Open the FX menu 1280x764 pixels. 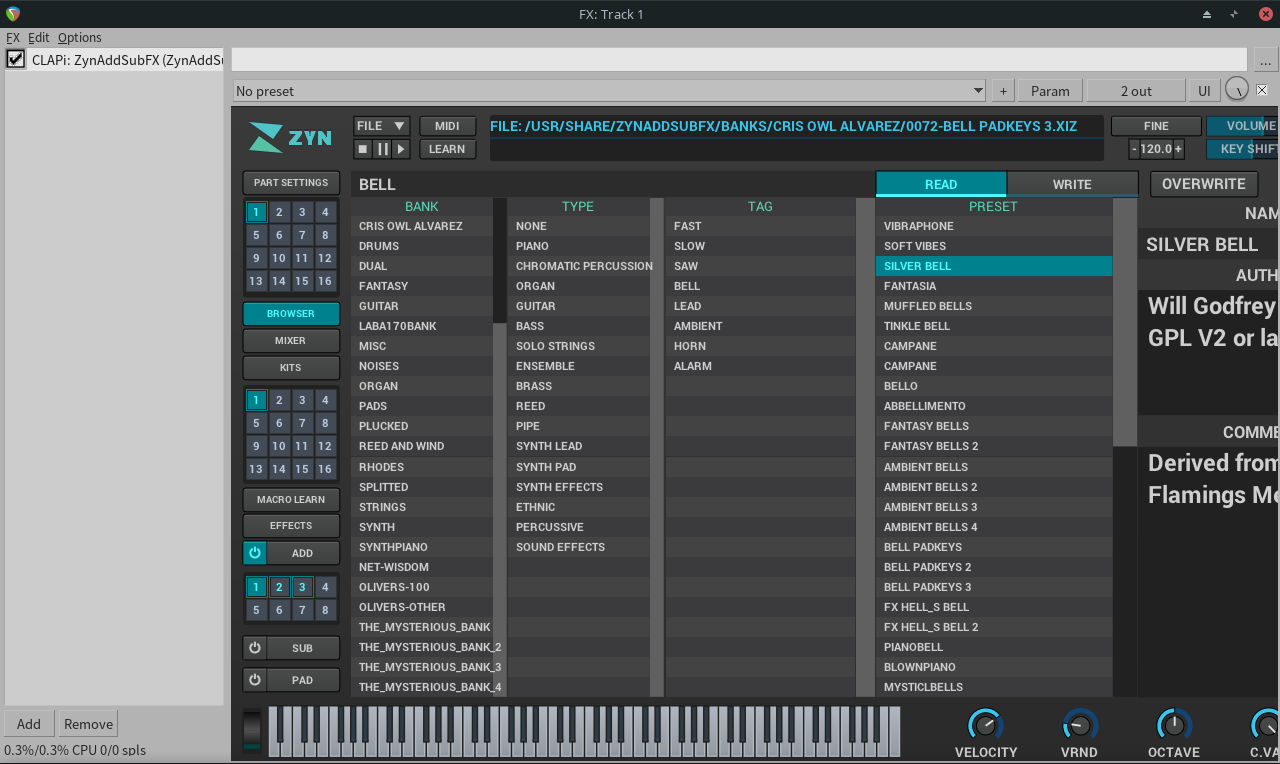pos(13,37)
